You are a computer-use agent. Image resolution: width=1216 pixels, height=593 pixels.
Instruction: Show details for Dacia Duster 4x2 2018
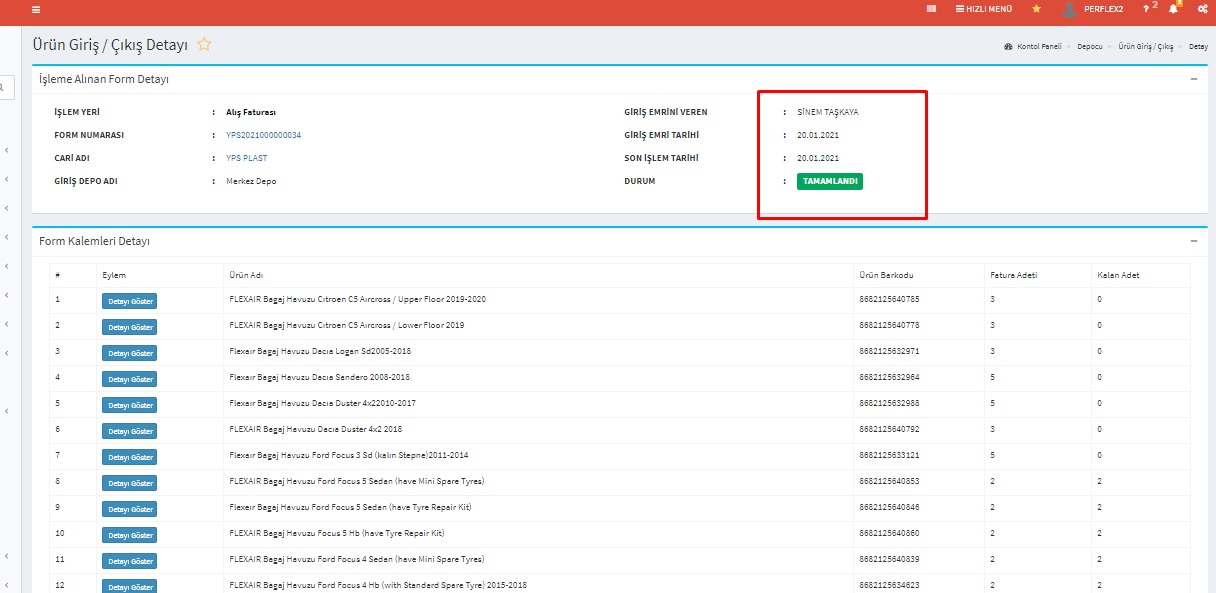129,431
